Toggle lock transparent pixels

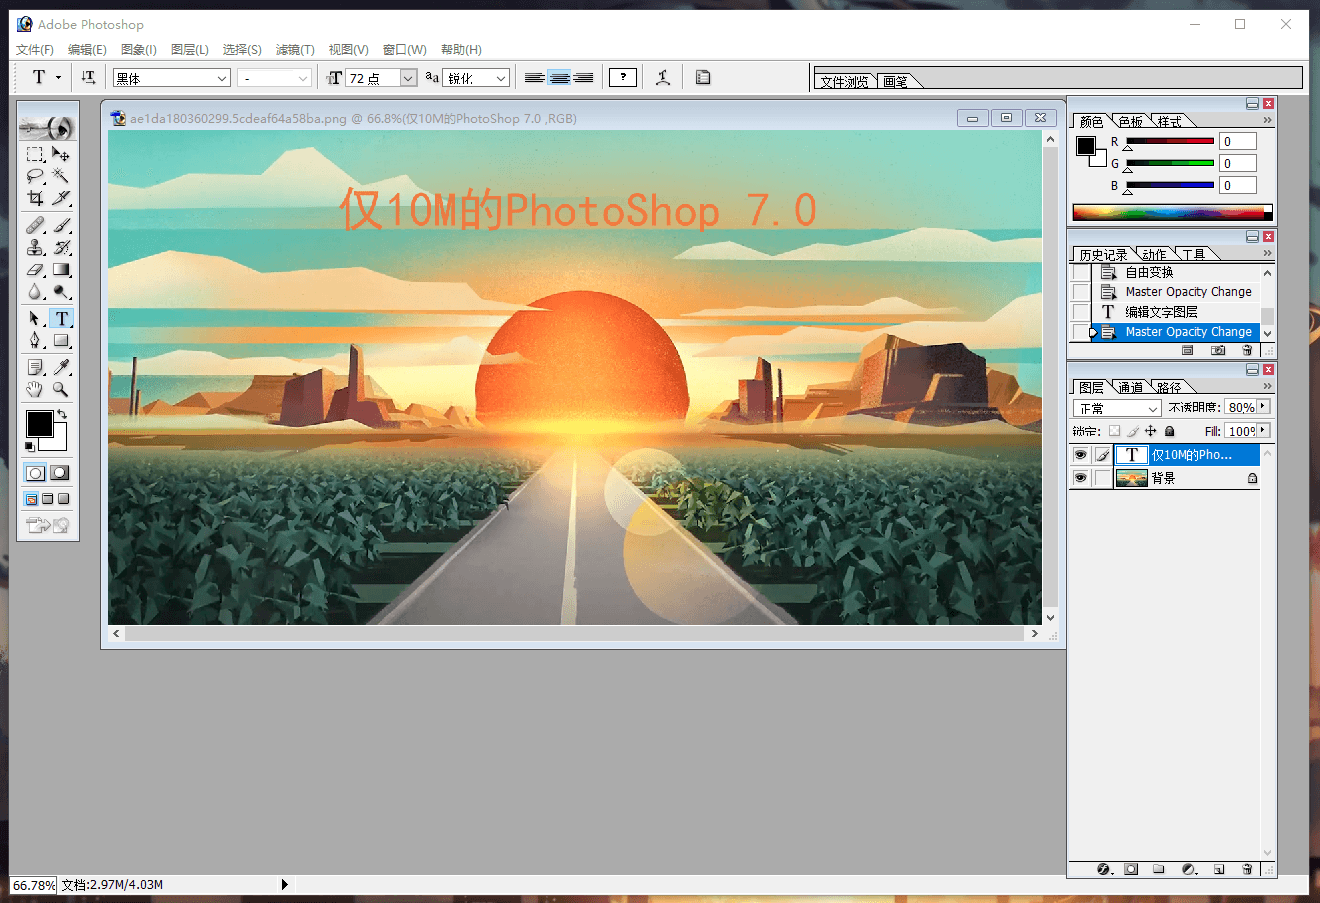pos(1114,431)
